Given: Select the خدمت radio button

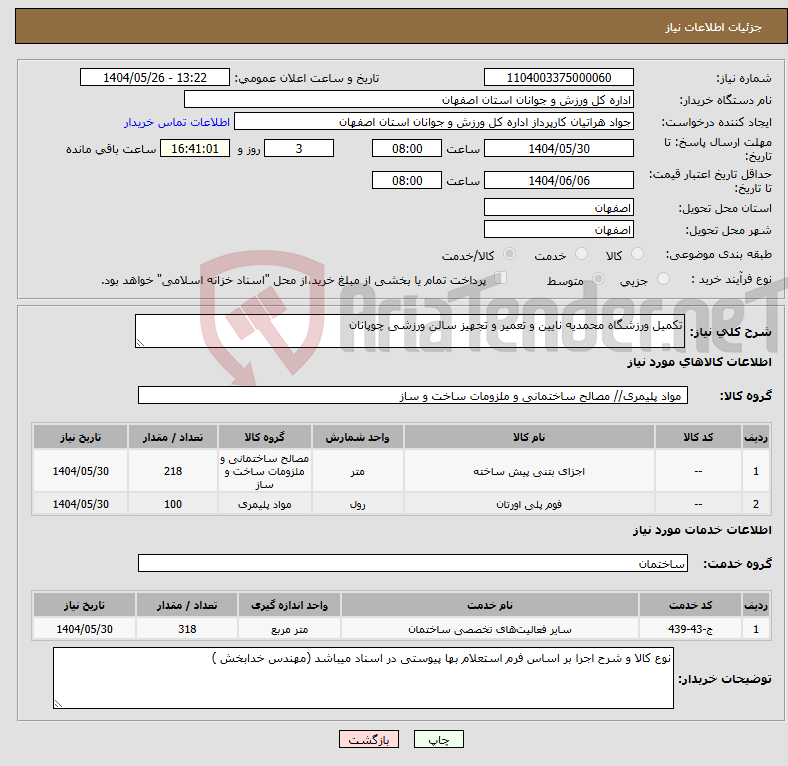Looking at the screenshot, I should (581, 254).
